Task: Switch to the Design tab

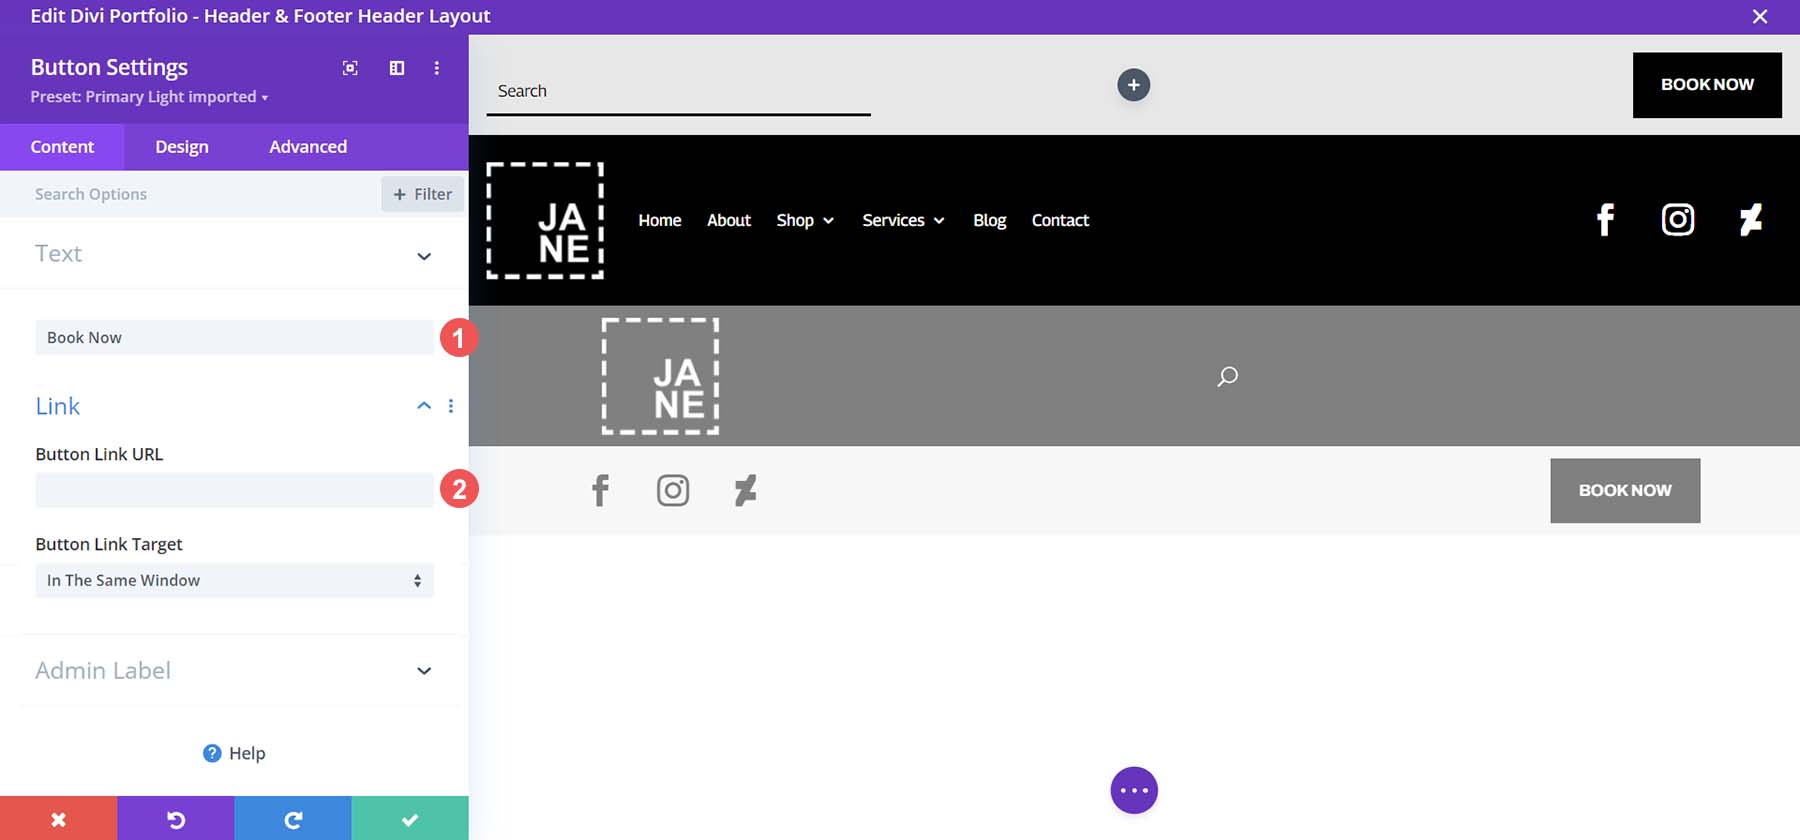Action: (x=182, y=147)
